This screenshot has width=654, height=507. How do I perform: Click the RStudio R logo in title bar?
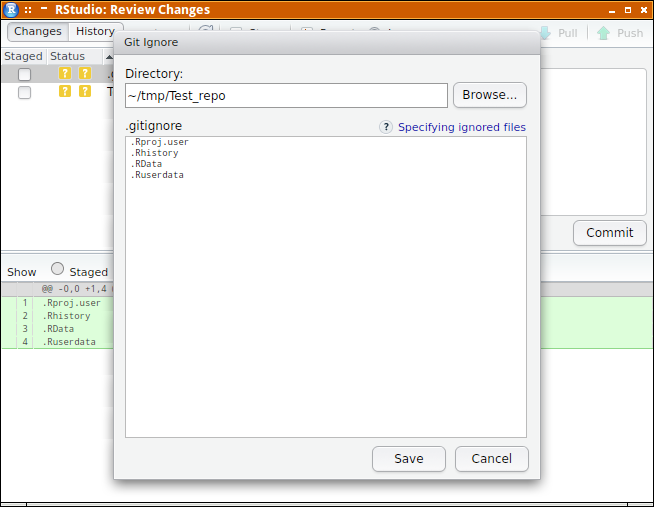(x=11, y=10)
